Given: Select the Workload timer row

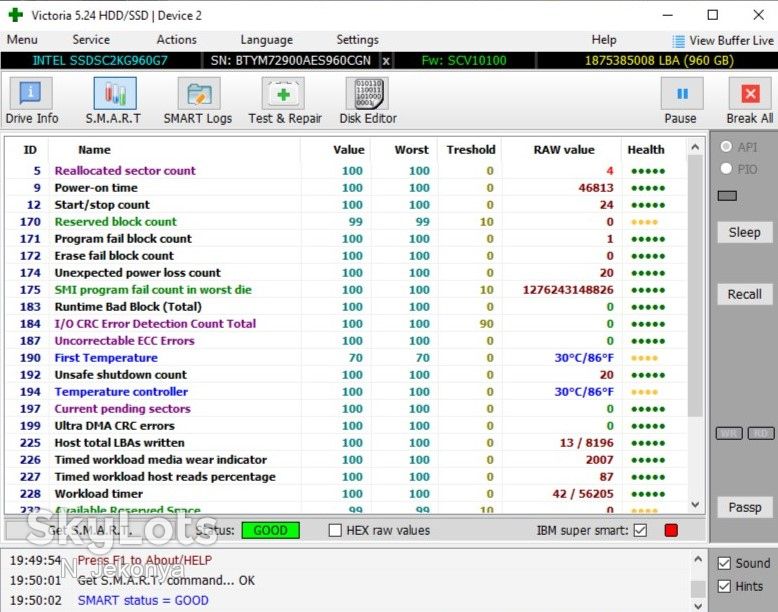Looking at the screenshot, I should 346,494.
